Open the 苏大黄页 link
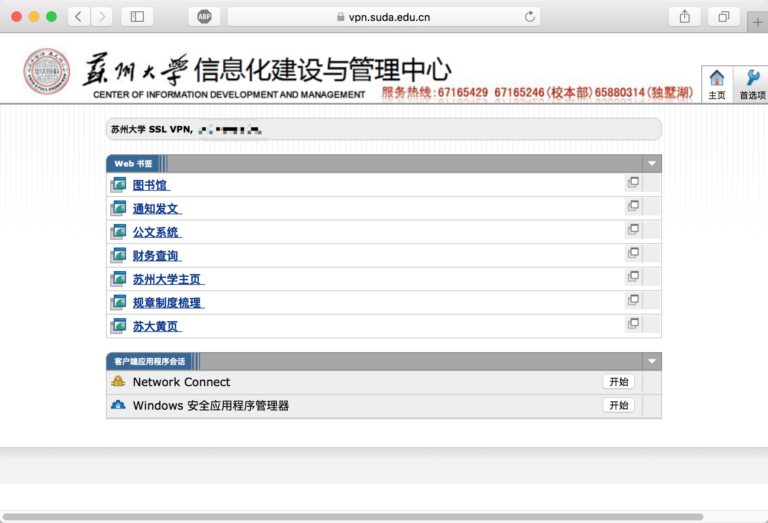This screenshot has height=523, width=768. pyautogui.click(x=156, y=326)
